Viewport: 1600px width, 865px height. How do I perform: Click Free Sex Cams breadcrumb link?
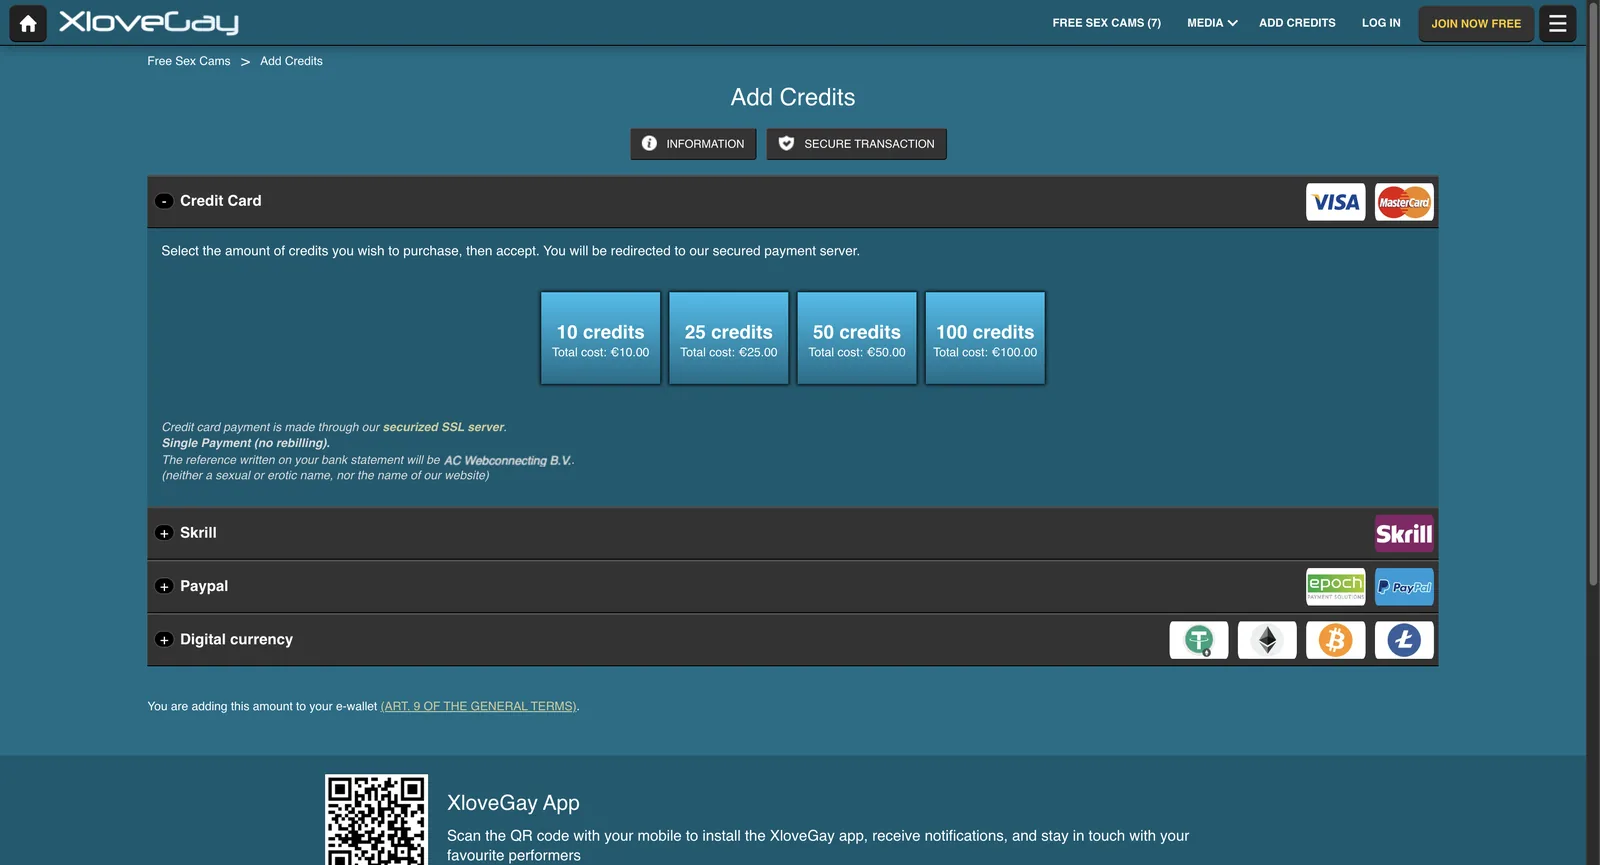(x=189, y=61)
